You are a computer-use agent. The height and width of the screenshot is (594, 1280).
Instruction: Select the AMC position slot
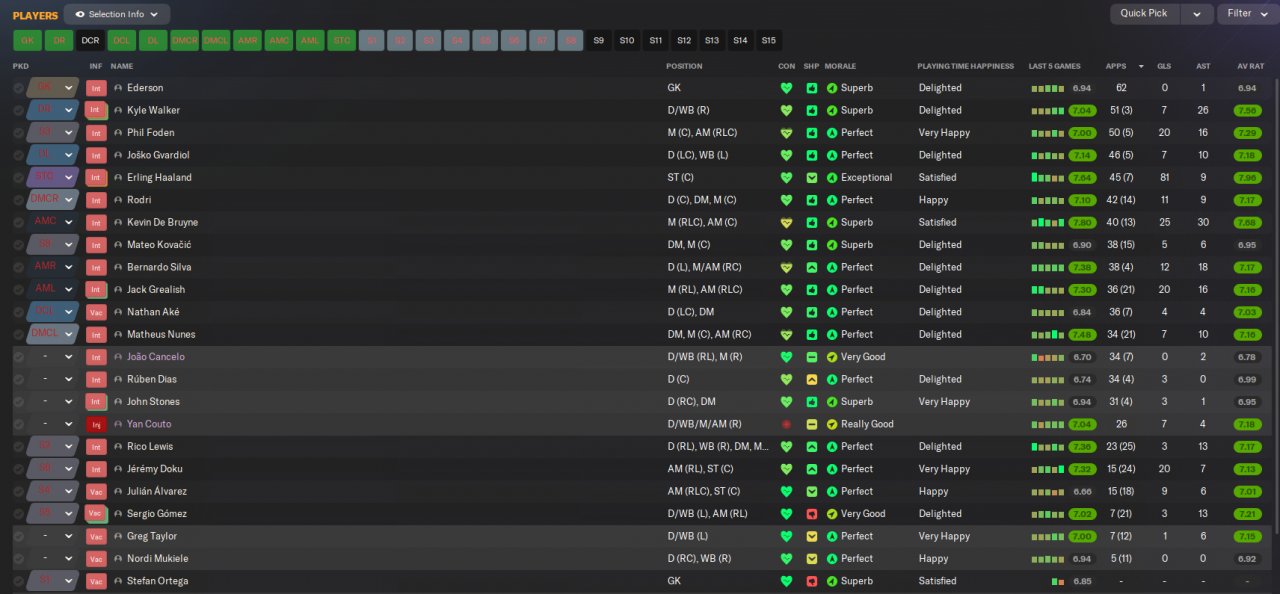click(279, 41)
